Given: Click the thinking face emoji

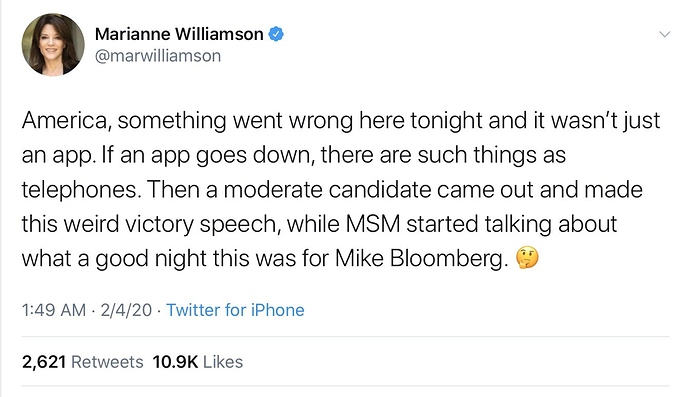Looking at the screenshot, I should (527, 258).
